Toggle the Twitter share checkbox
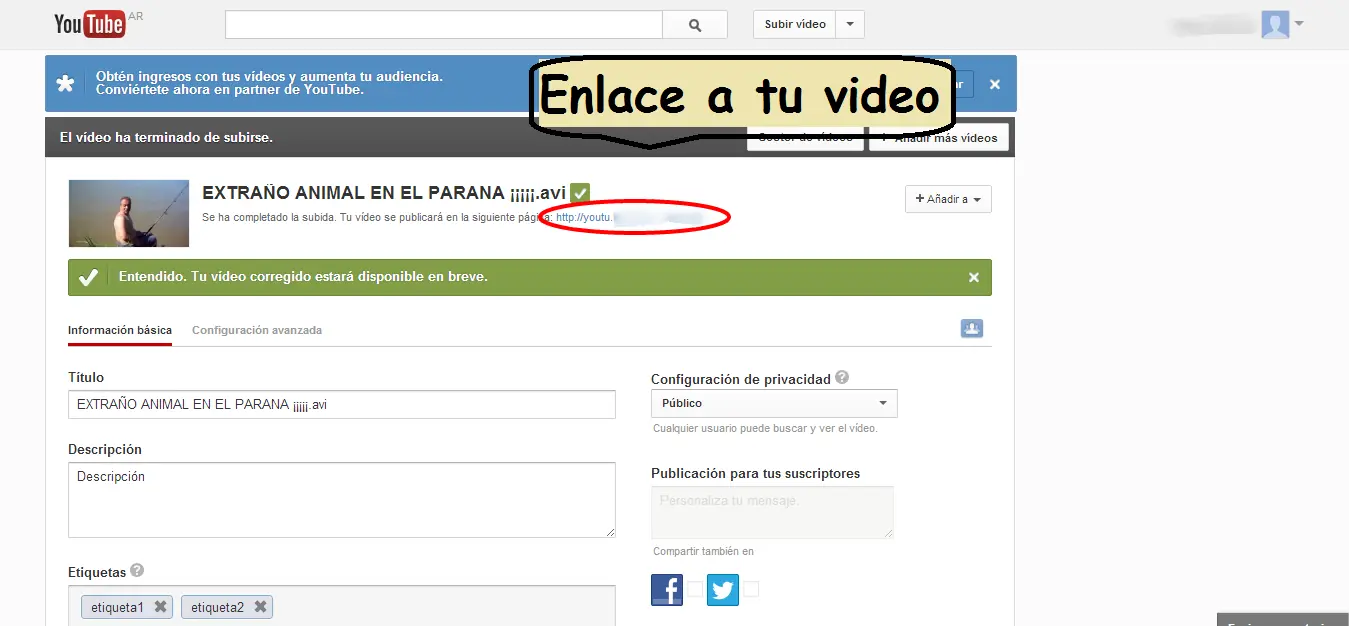1349x626 pixels. 751,589
